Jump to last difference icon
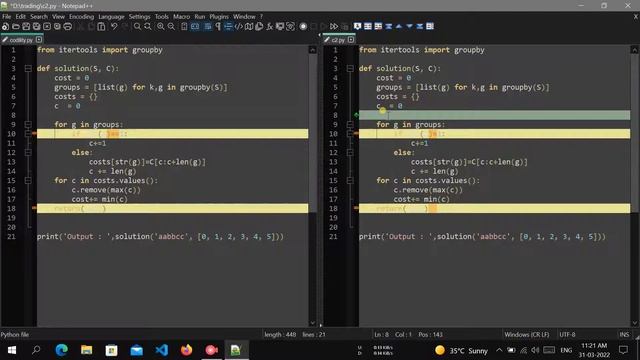 coord(420,27)
